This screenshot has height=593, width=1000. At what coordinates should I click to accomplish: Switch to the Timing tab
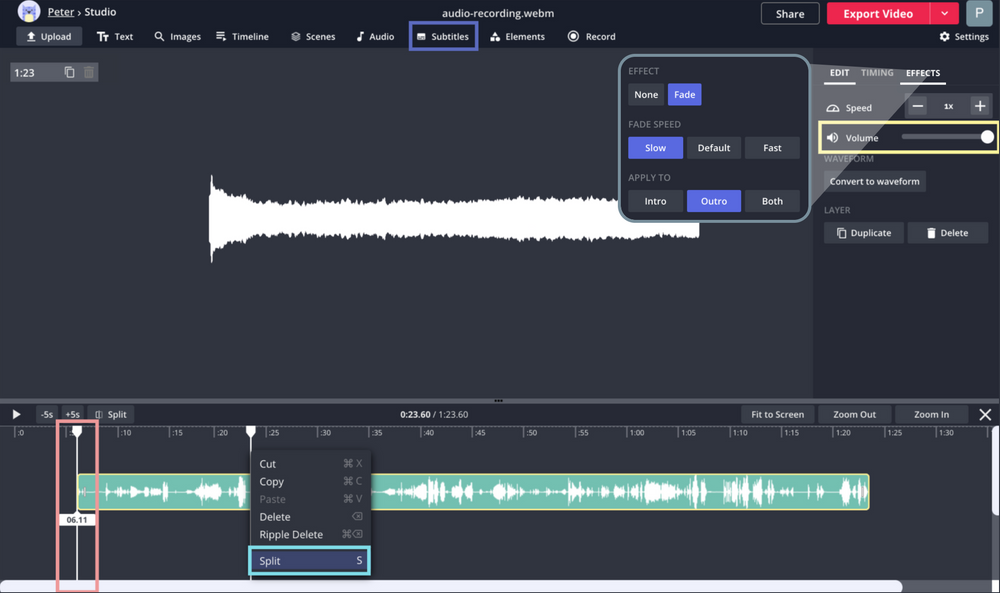[877, 72]
